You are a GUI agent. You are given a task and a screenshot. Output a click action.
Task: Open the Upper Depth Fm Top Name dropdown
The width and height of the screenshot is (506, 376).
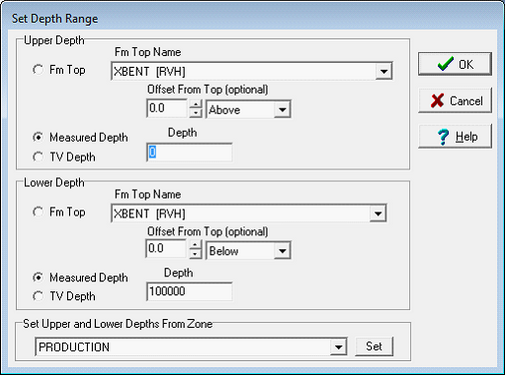click(x=384, y=71)
